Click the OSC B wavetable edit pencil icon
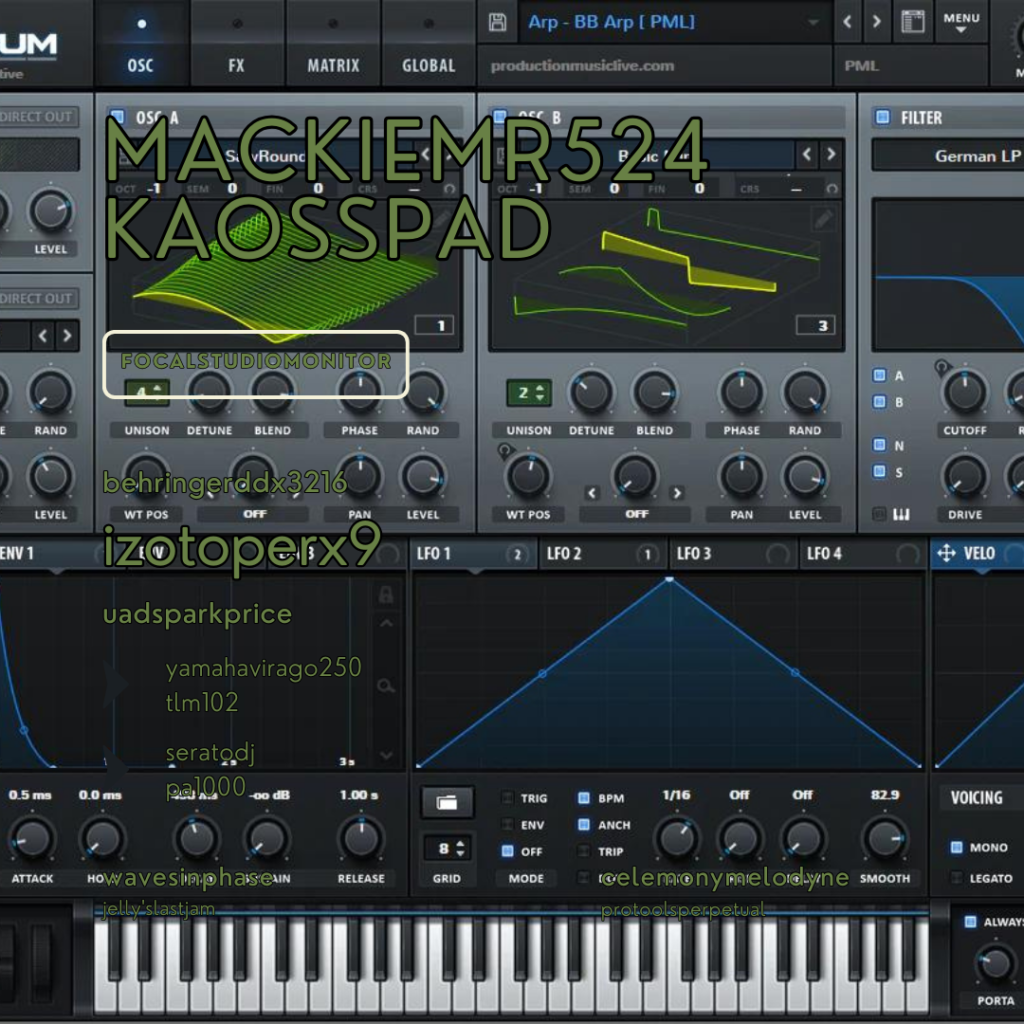The image size is (1024, 1024). click(824, 219)
